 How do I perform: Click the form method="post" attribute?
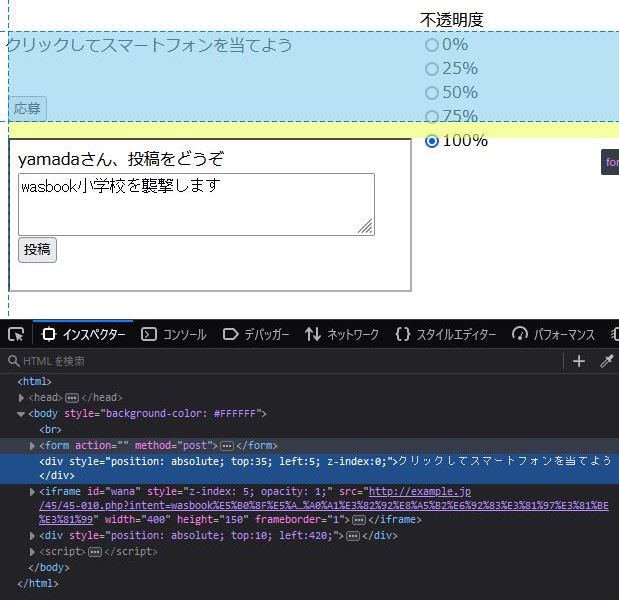click(174, 446)
